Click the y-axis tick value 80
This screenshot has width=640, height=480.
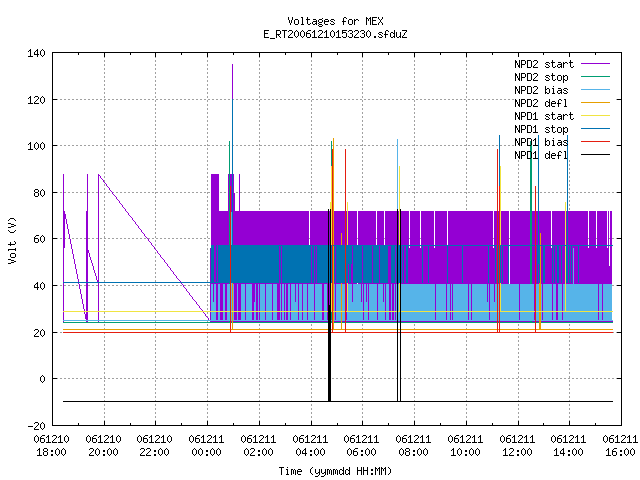point(39,193)
